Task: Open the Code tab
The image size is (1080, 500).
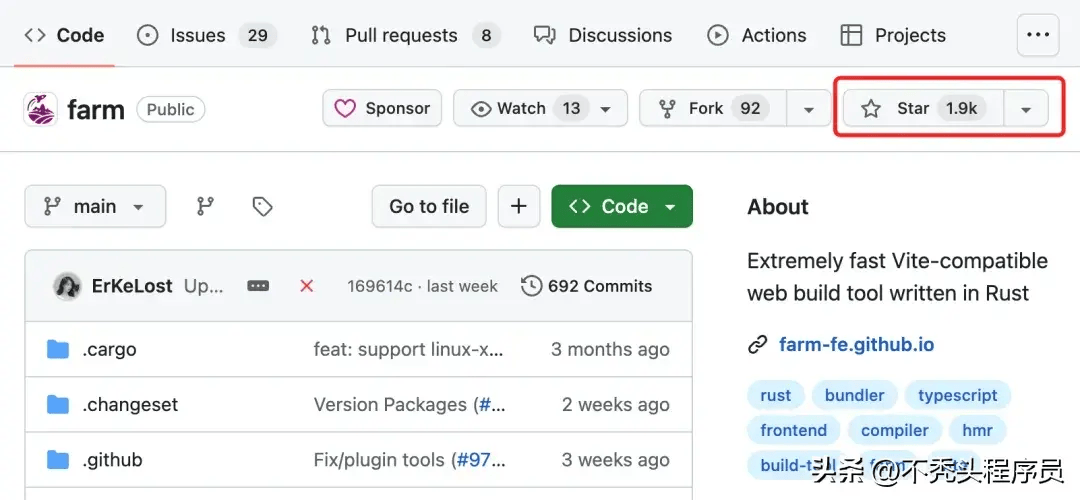Action: (x=64, y=35)
